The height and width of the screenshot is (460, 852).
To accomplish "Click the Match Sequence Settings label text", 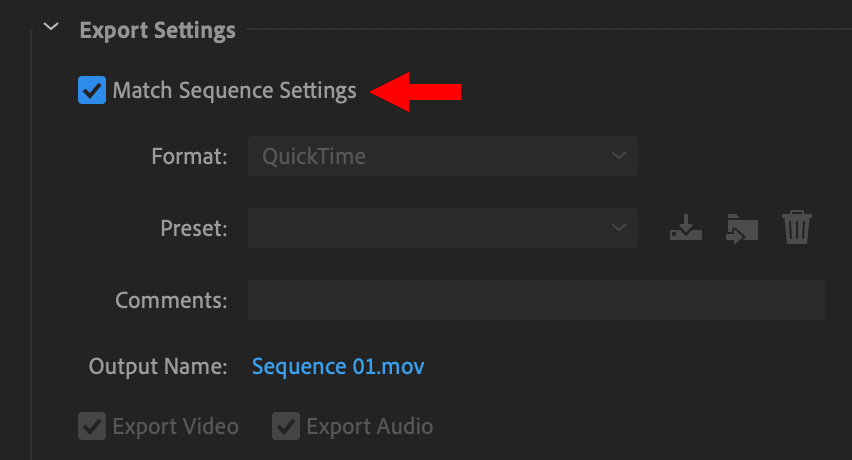I will pyautogui.click(x=235, y=91).
